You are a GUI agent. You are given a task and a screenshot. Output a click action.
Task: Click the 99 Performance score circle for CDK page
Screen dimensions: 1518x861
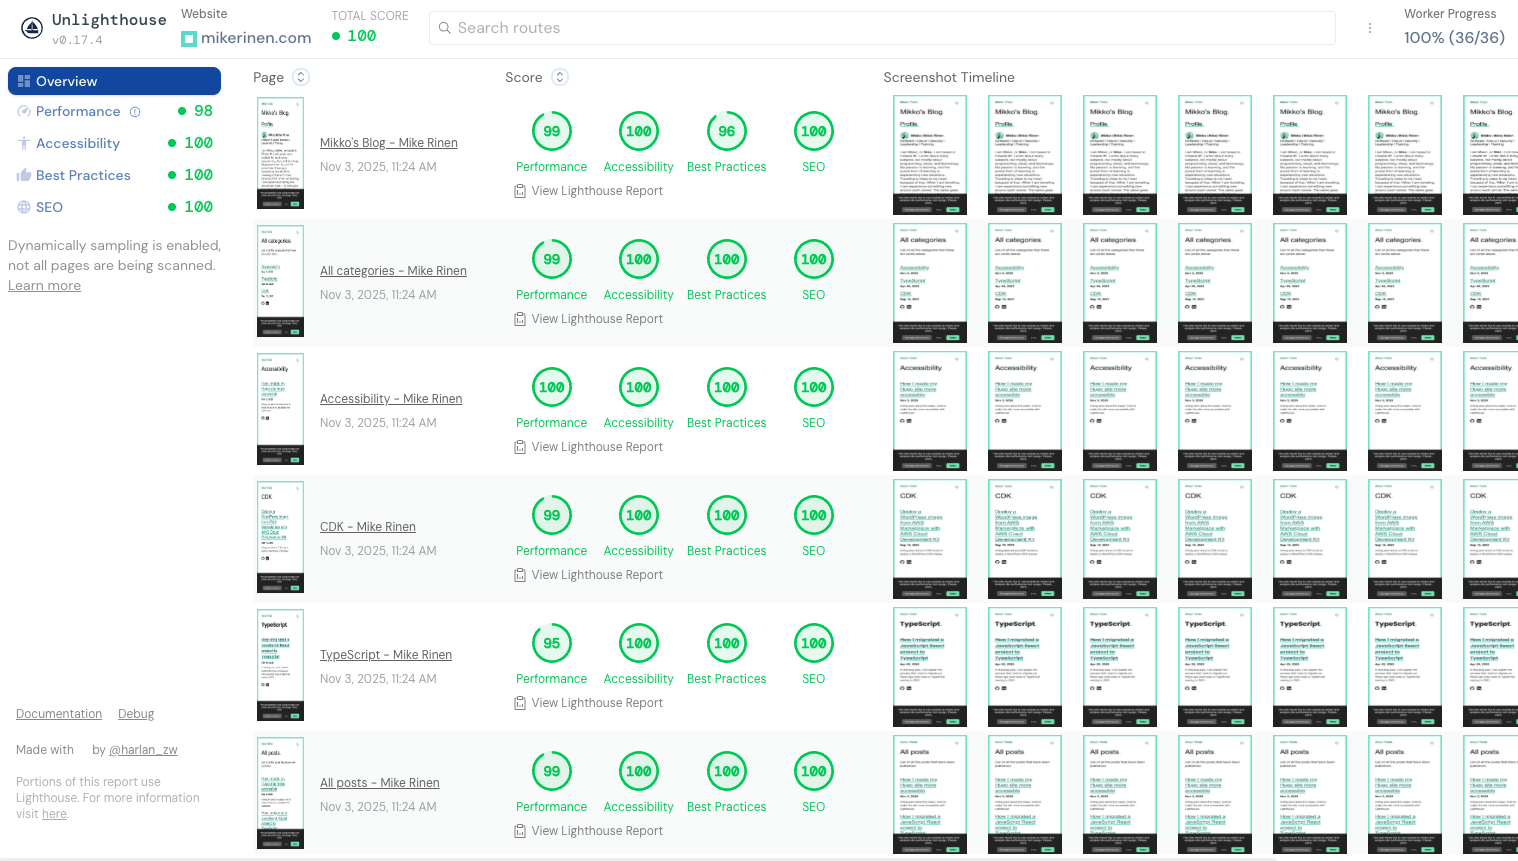551,515
